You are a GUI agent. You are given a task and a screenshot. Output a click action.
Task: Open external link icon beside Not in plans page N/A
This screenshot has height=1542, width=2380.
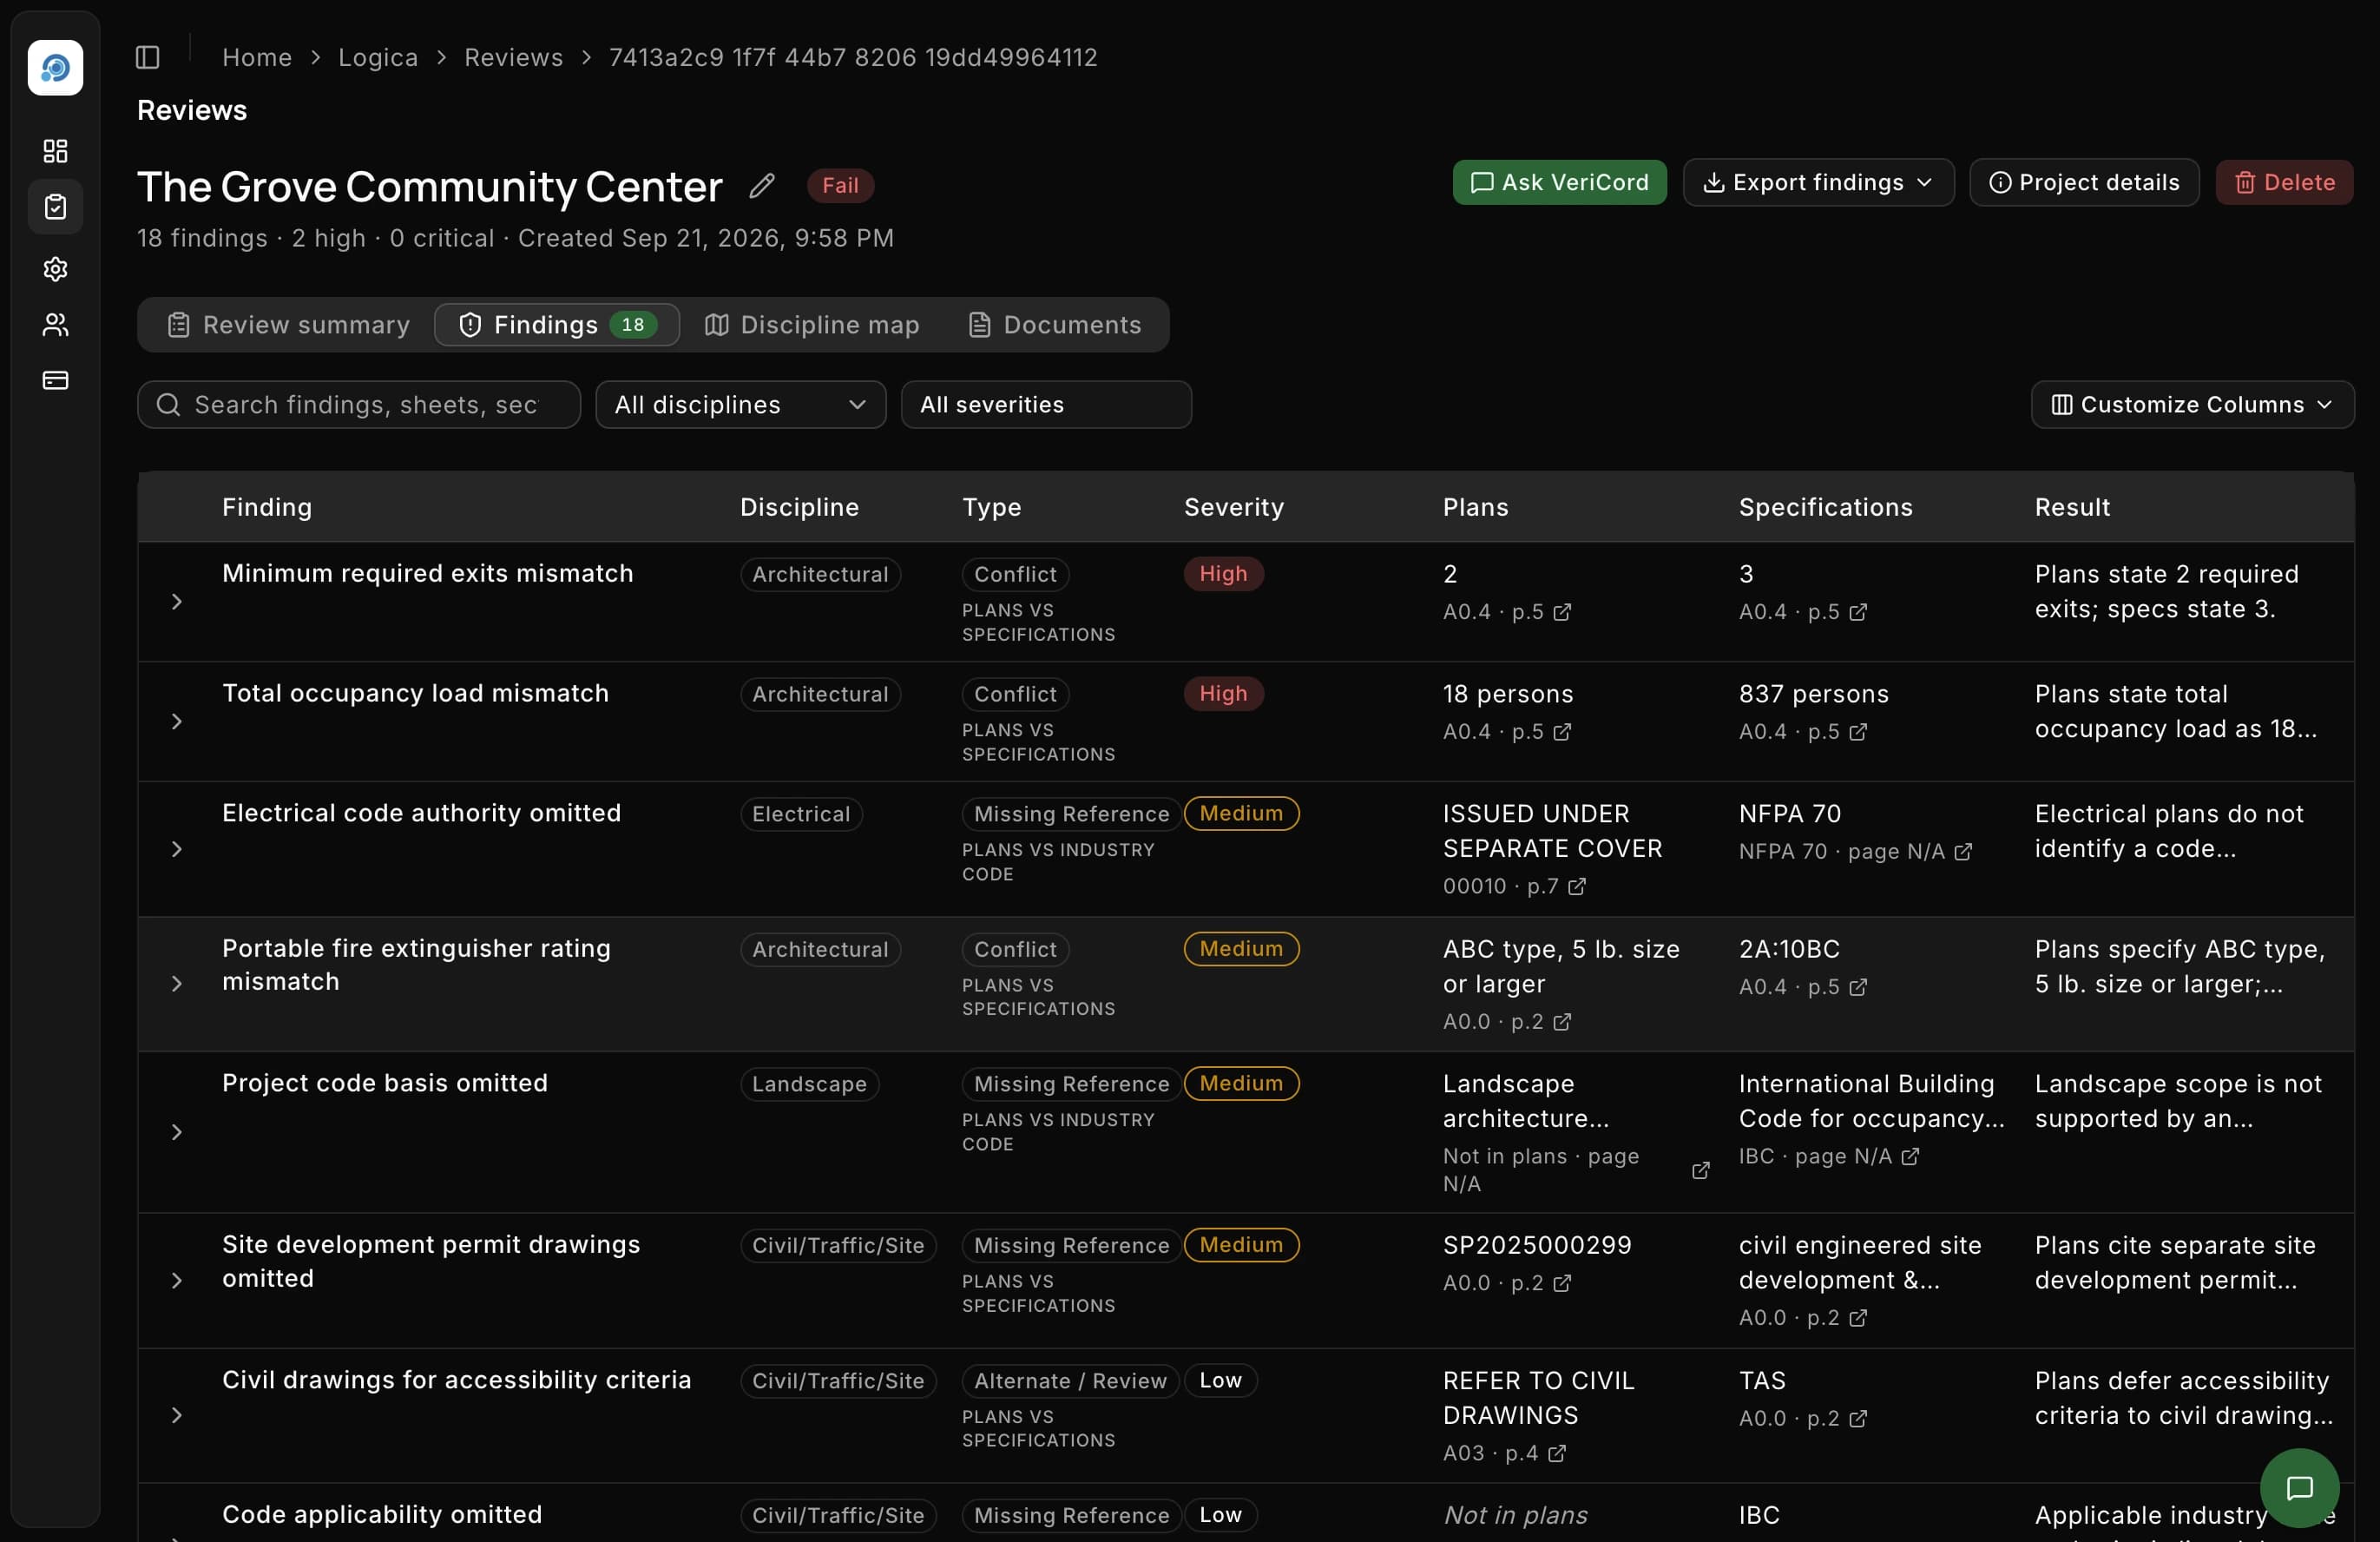[1701, 1171]
